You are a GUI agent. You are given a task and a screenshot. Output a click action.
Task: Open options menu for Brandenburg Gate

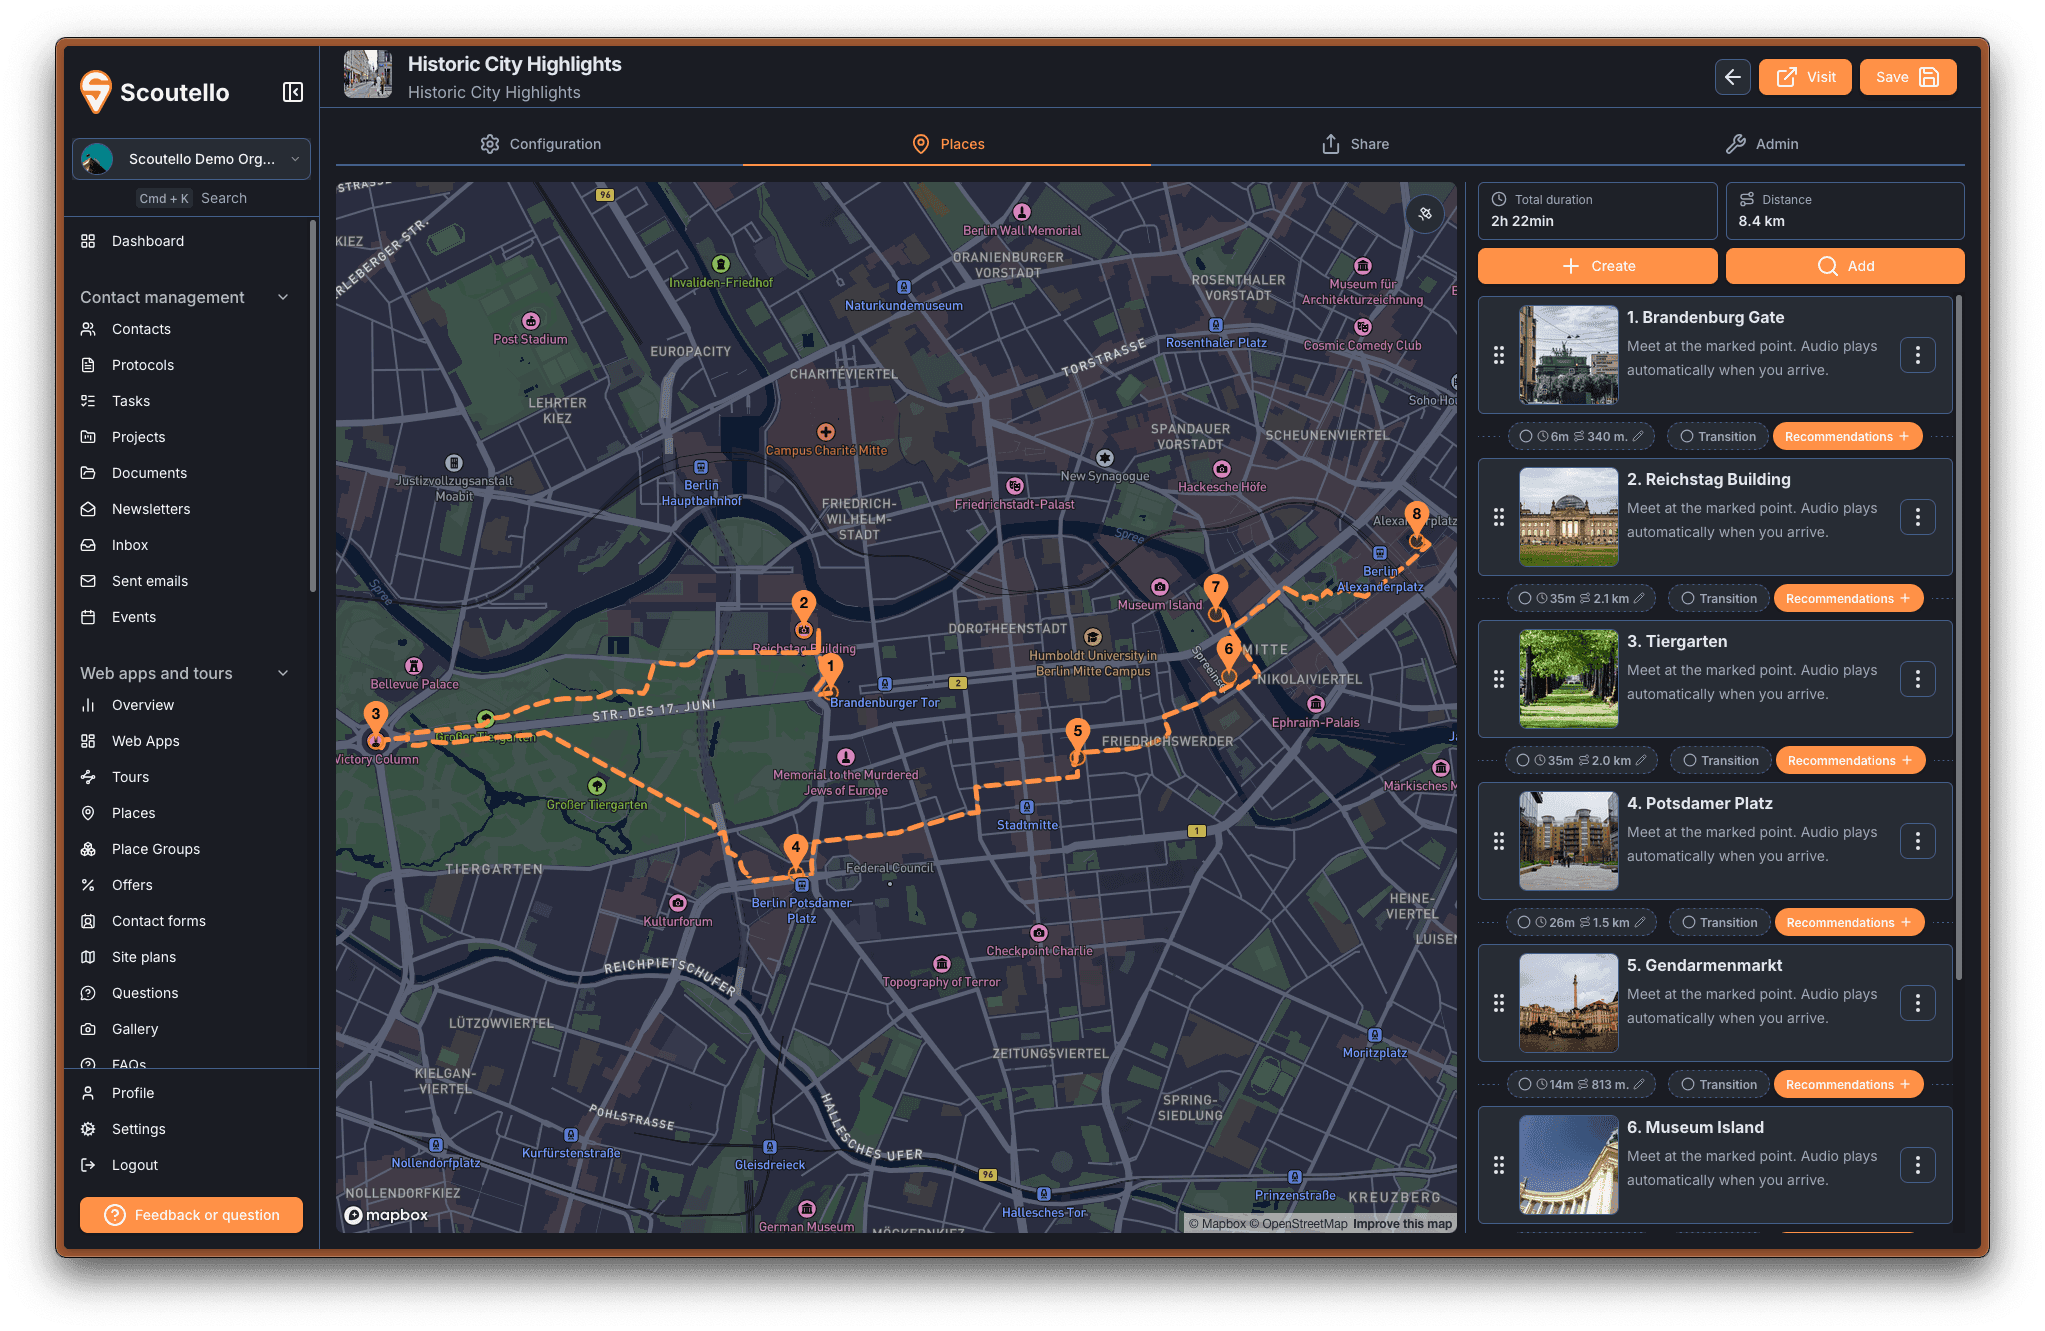coord(1917,355)
